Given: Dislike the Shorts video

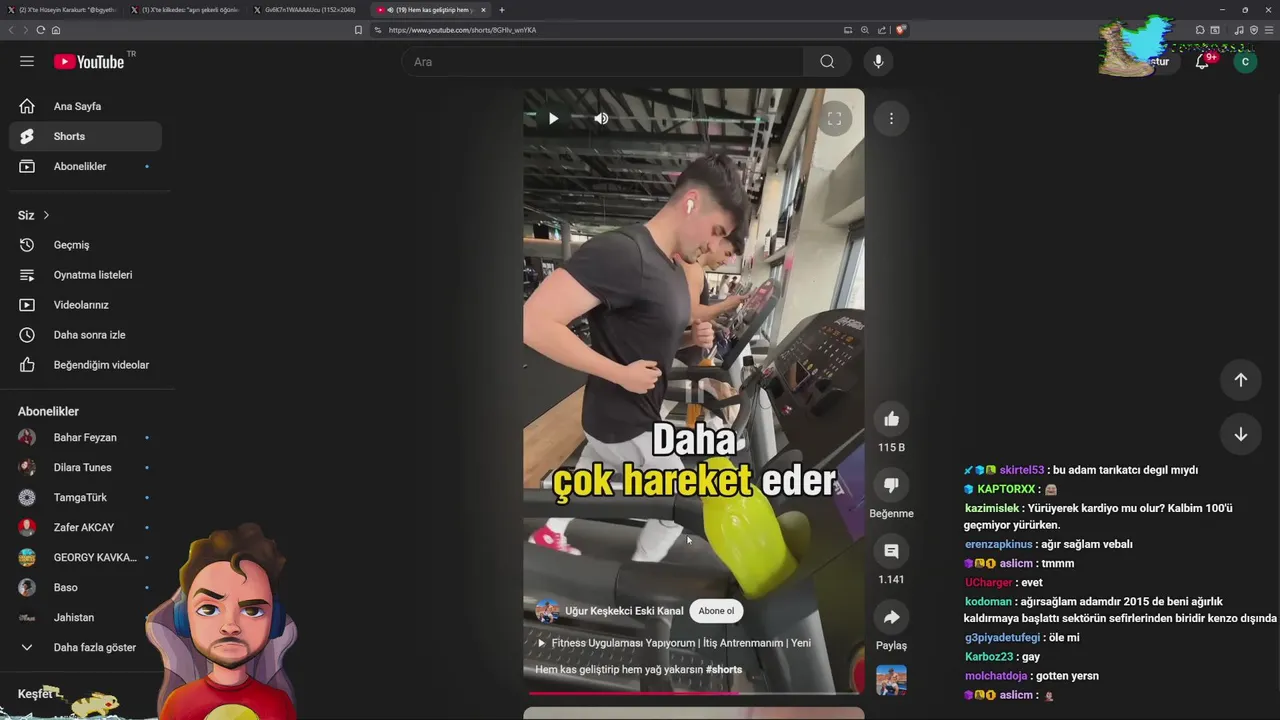Looking at the screenshot, I should coord(891,485).
